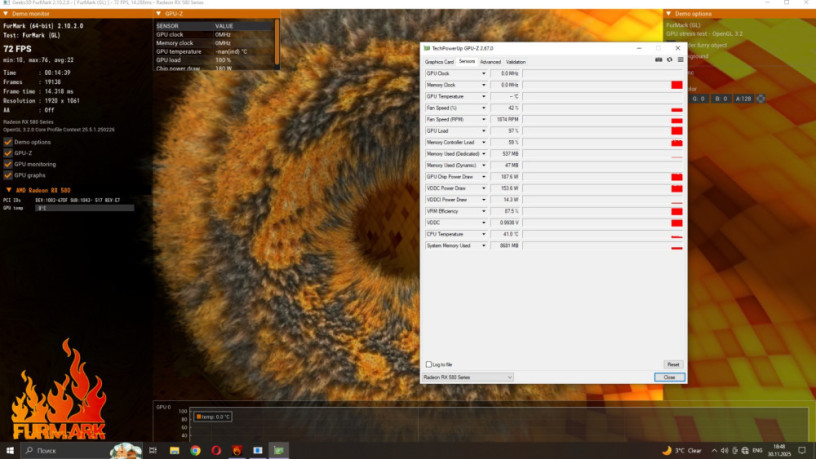Screen dimensions: 816x459
Task: Open the CPU Temperature sensor dropdown
Action: pyautogui.click(x=483, y=234)
